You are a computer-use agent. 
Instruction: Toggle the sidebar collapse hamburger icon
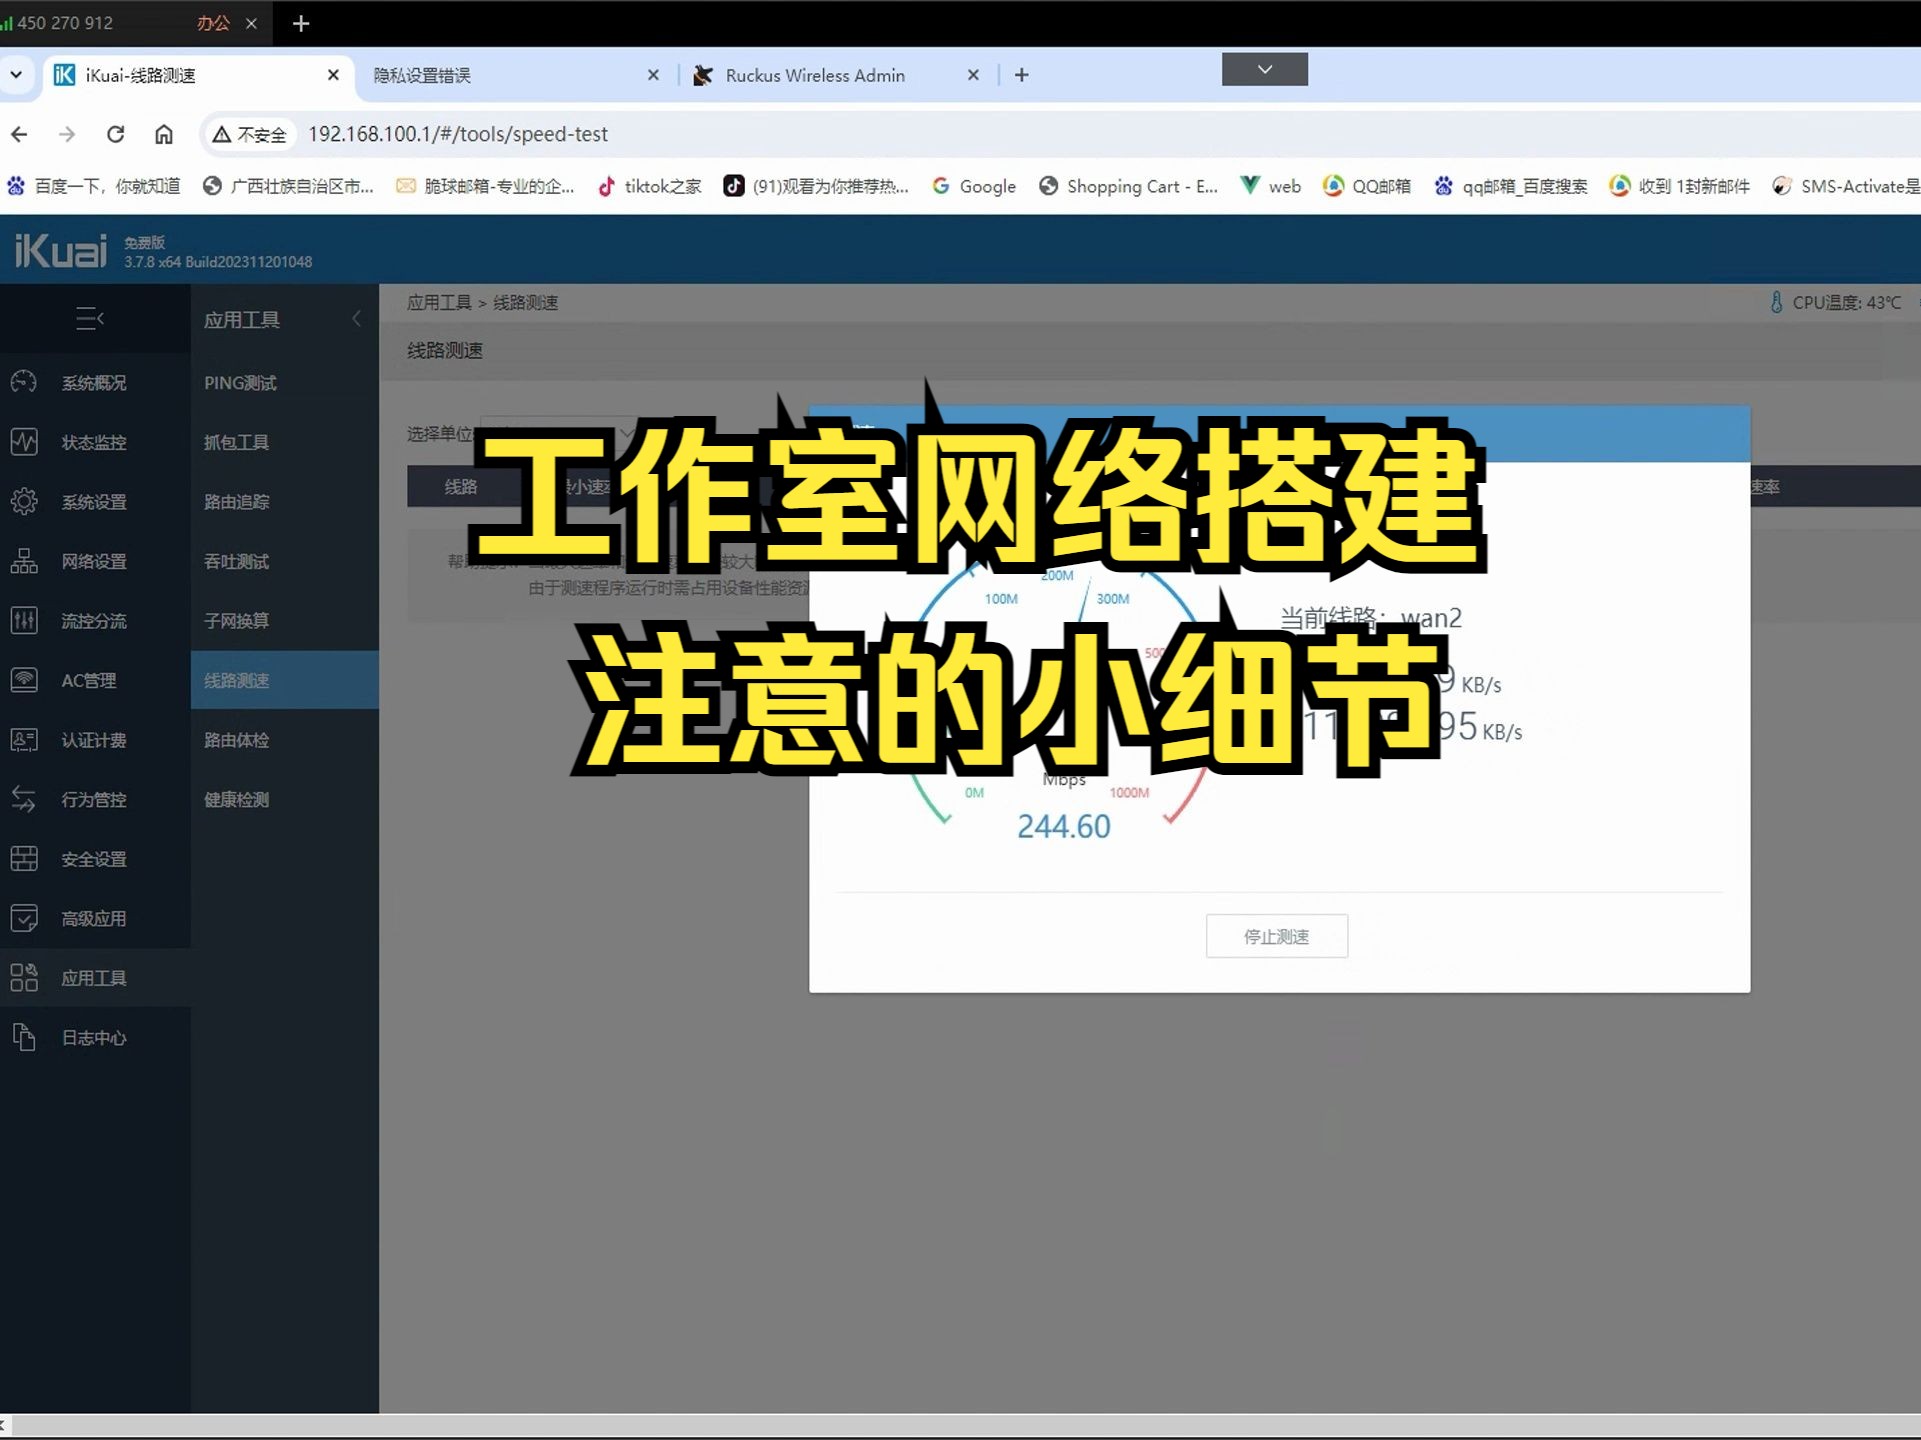pos(90,319)
